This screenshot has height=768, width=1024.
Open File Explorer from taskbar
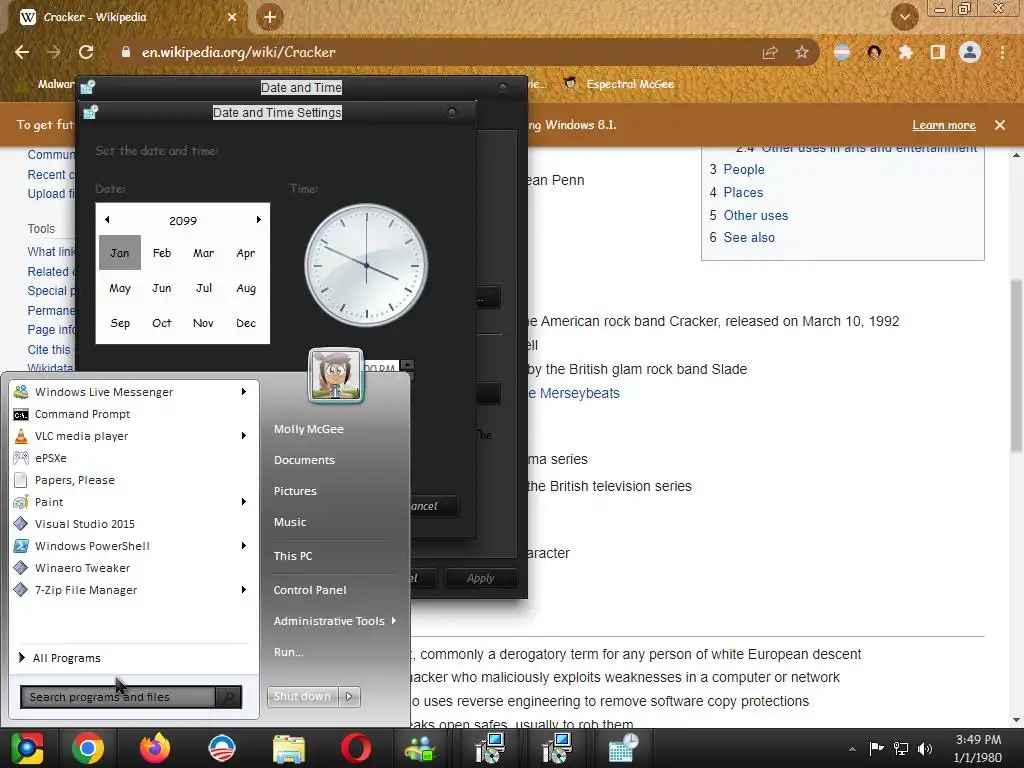click(289, 748)
